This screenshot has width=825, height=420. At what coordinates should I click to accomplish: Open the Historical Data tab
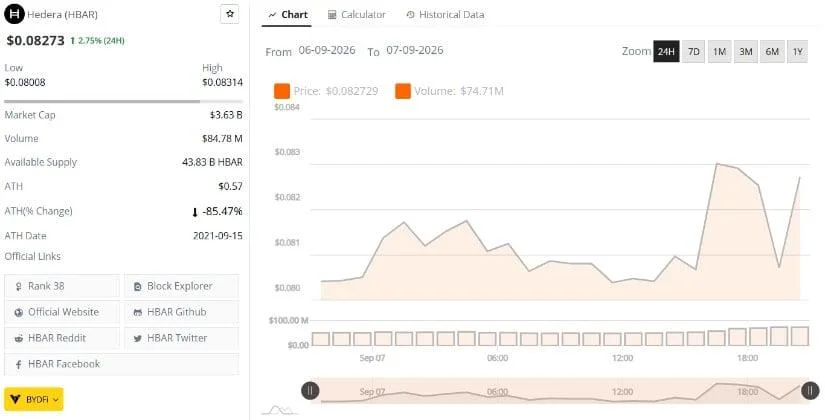pyautogui.click(x=445, y=15)
